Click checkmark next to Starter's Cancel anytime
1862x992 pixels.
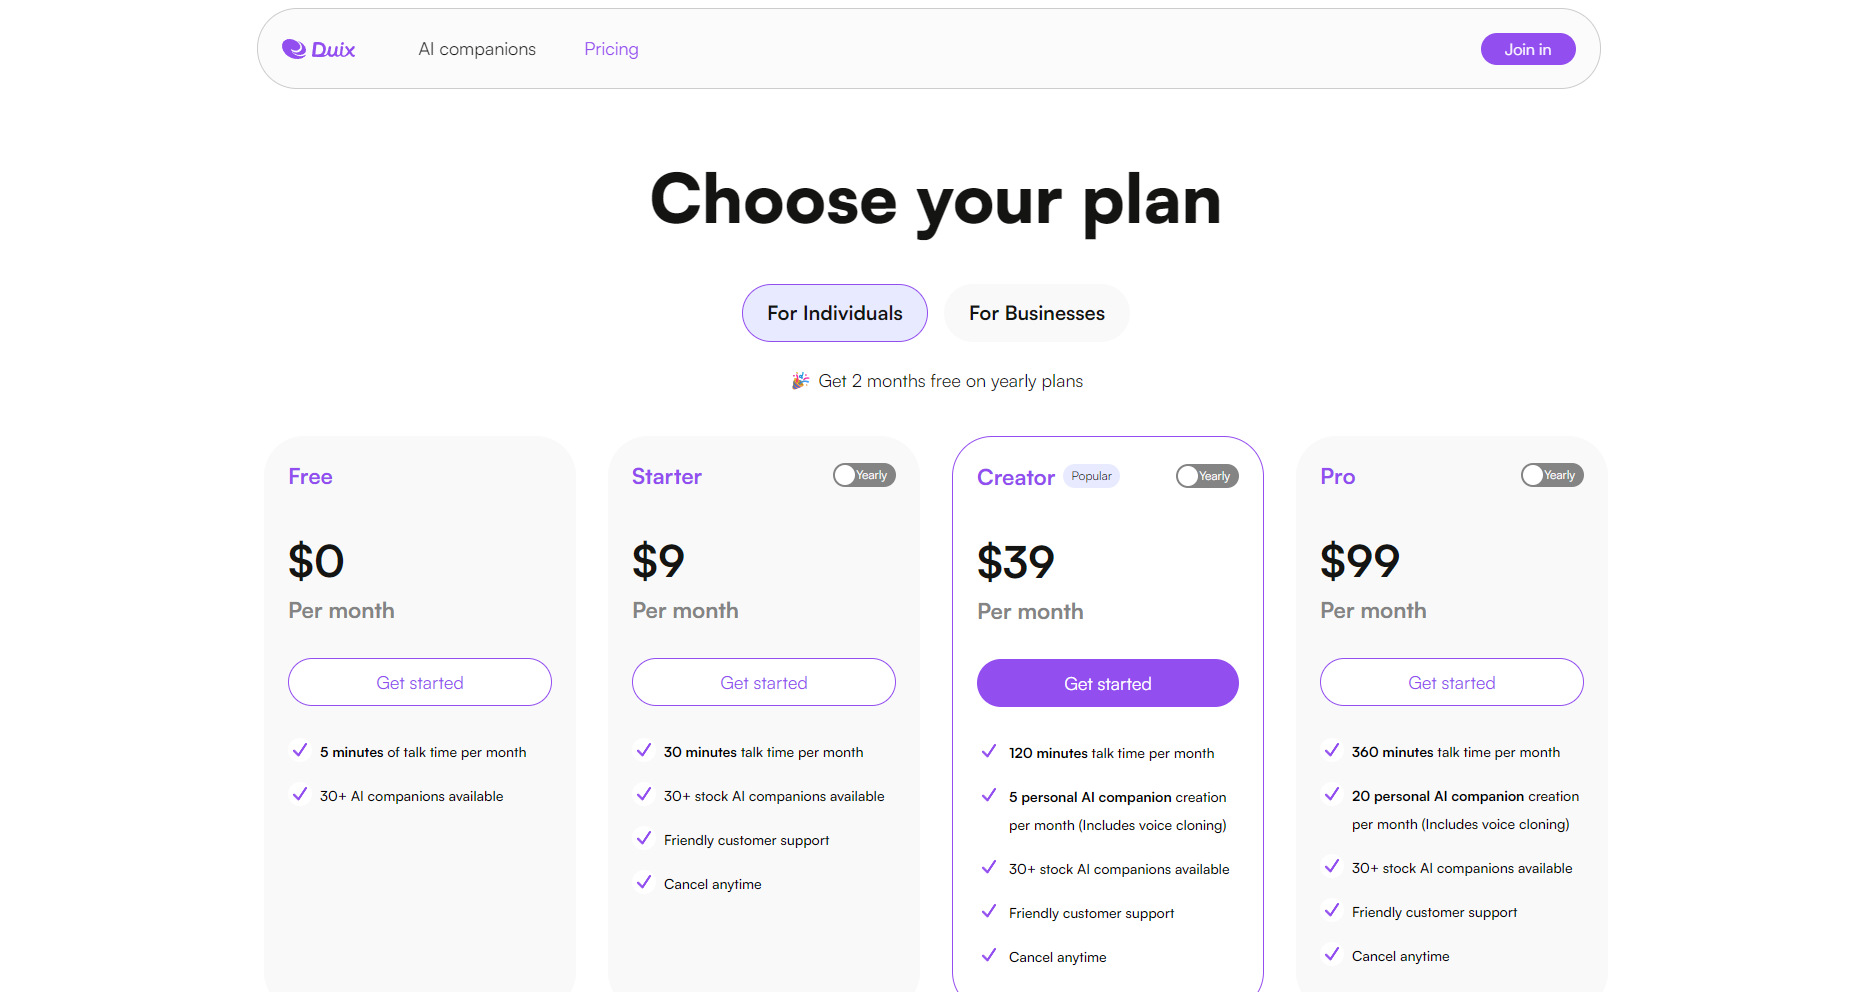point(643,882)
